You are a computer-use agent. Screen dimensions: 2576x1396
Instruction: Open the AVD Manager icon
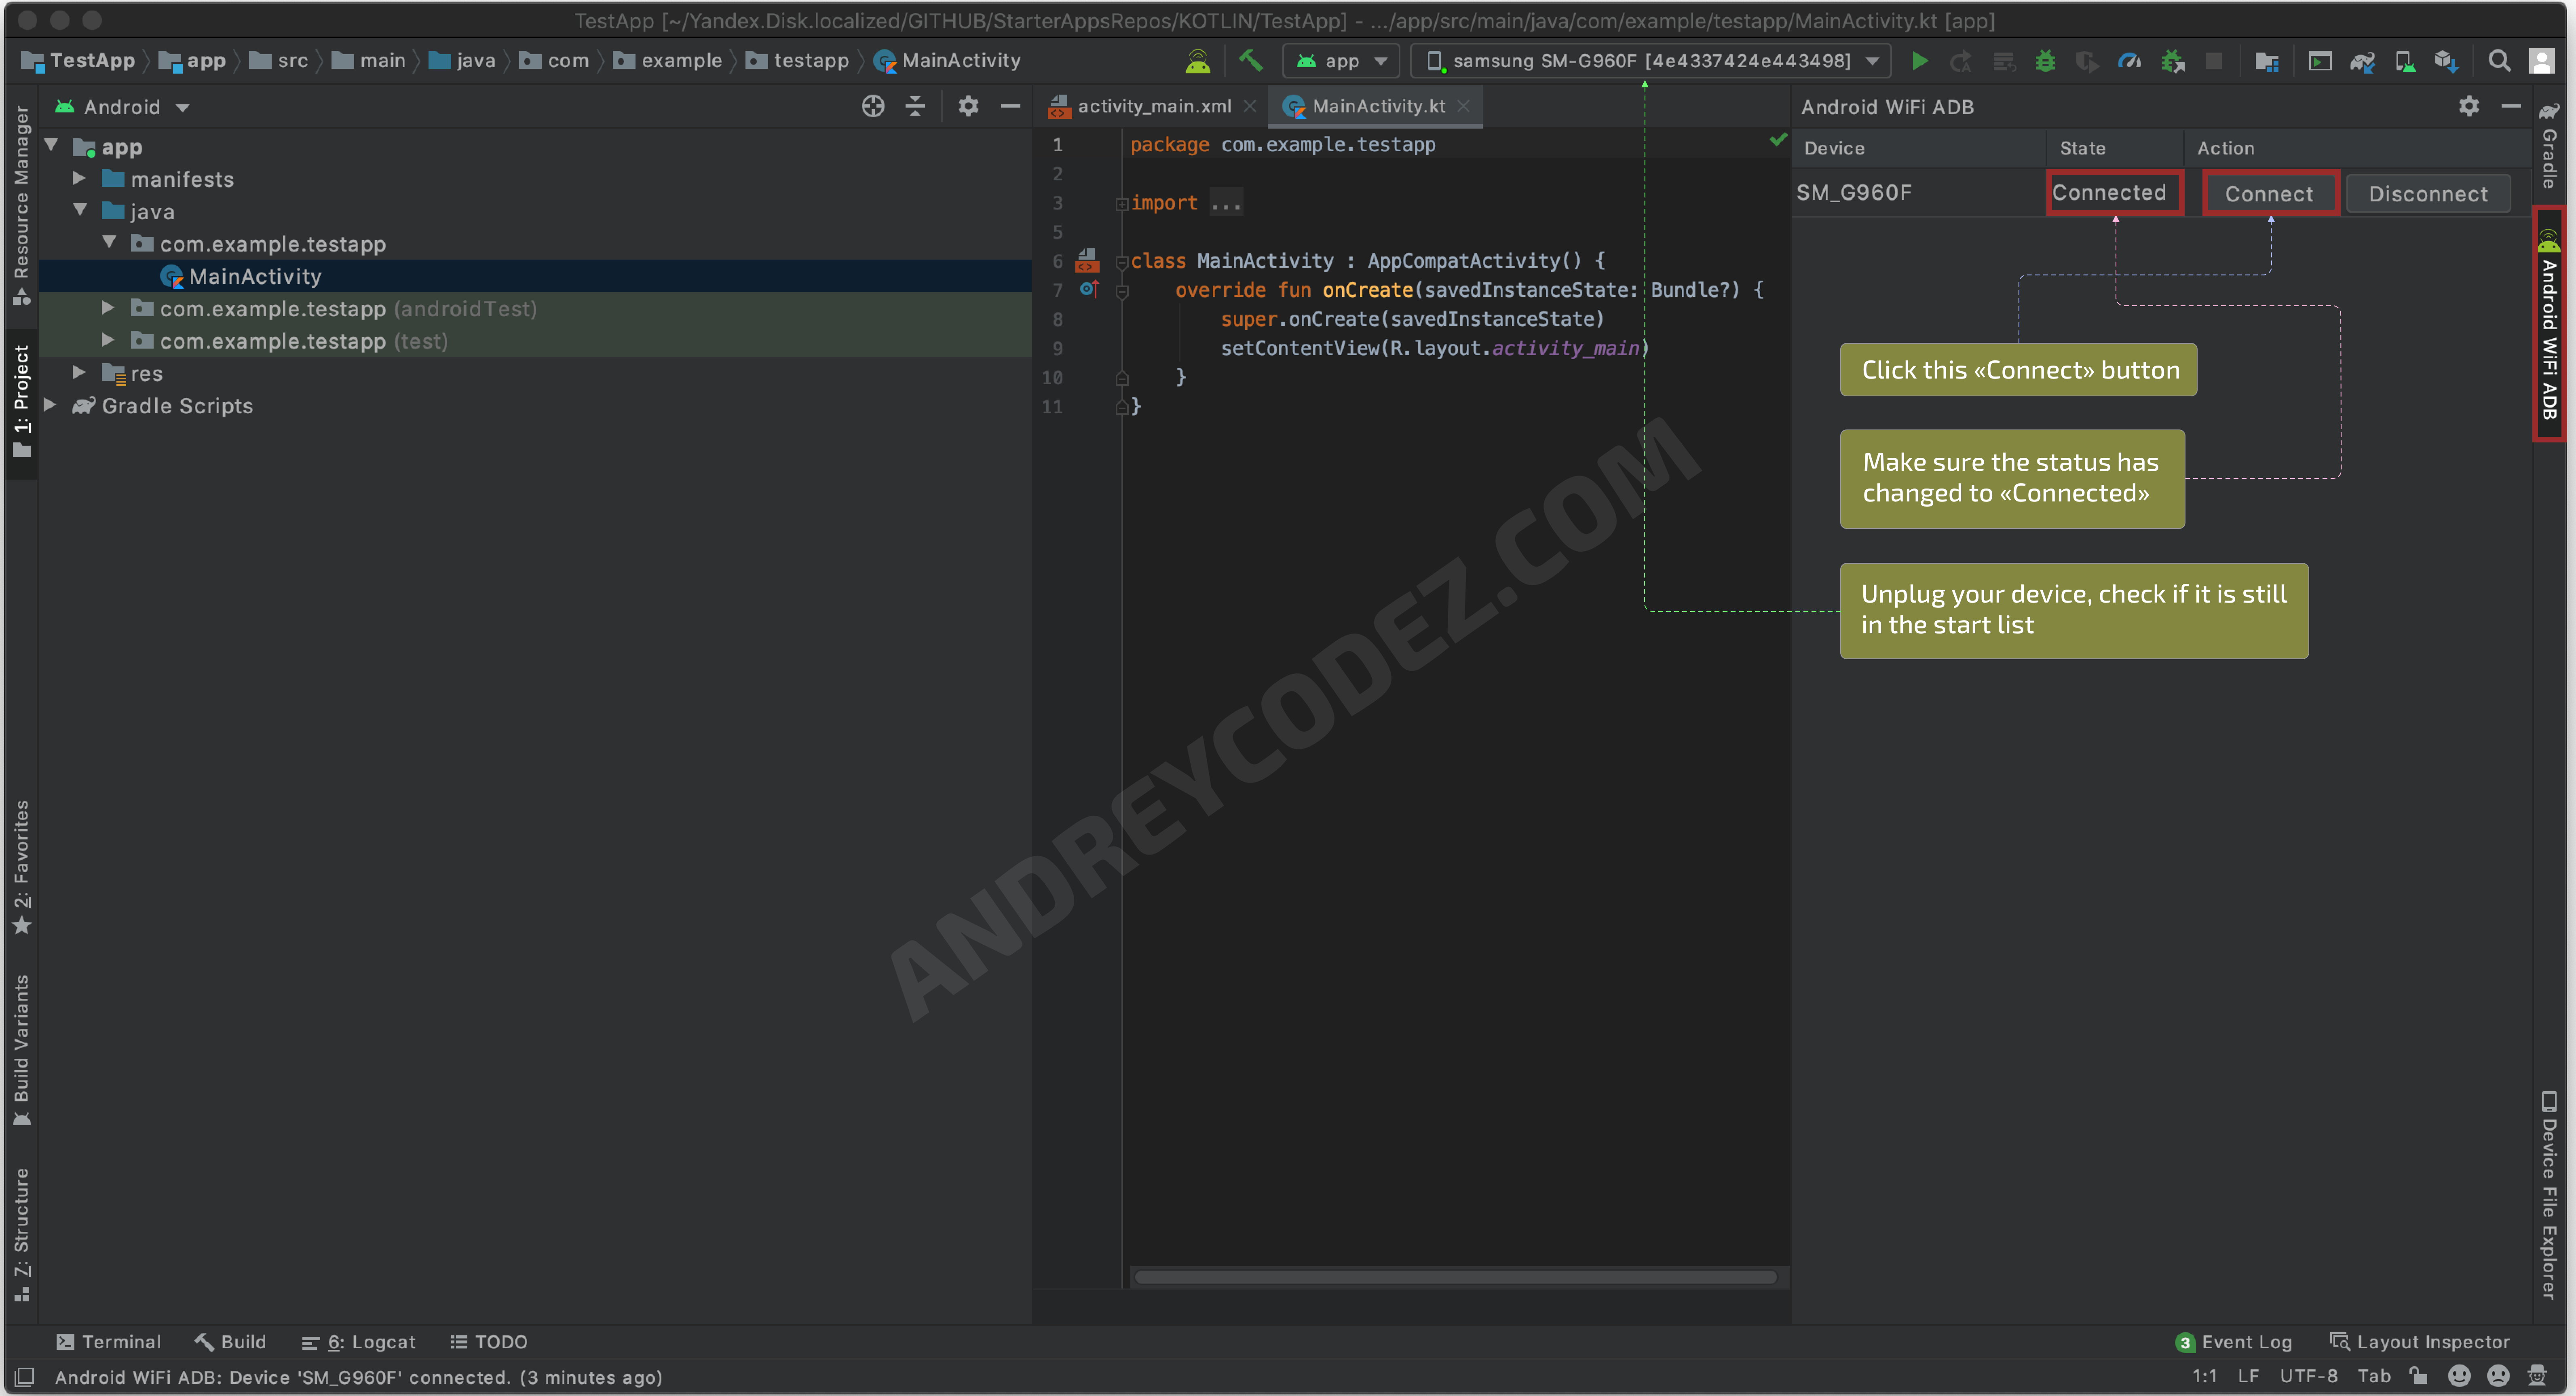tap(2405, 61)
